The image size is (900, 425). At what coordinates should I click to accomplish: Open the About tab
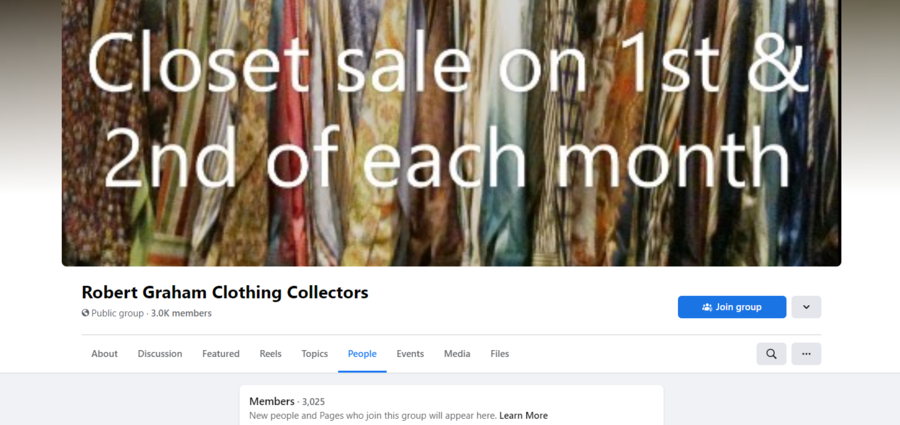pyautogui.click(x=104, y=354)
